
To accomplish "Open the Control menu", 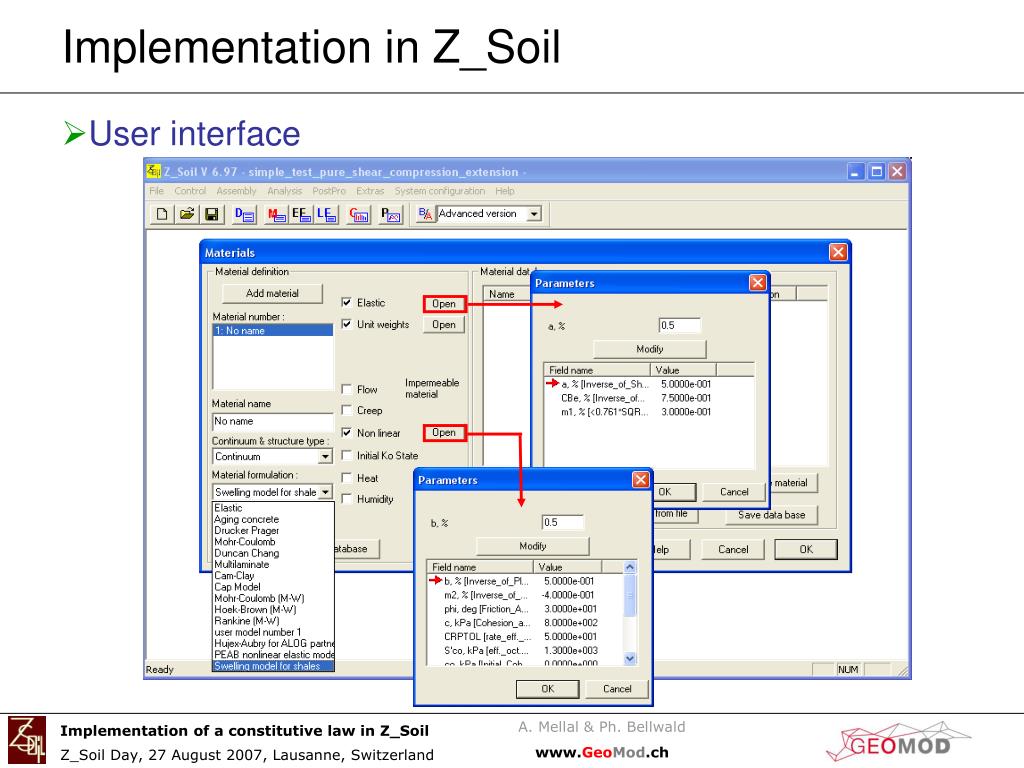I will point(190,191).
